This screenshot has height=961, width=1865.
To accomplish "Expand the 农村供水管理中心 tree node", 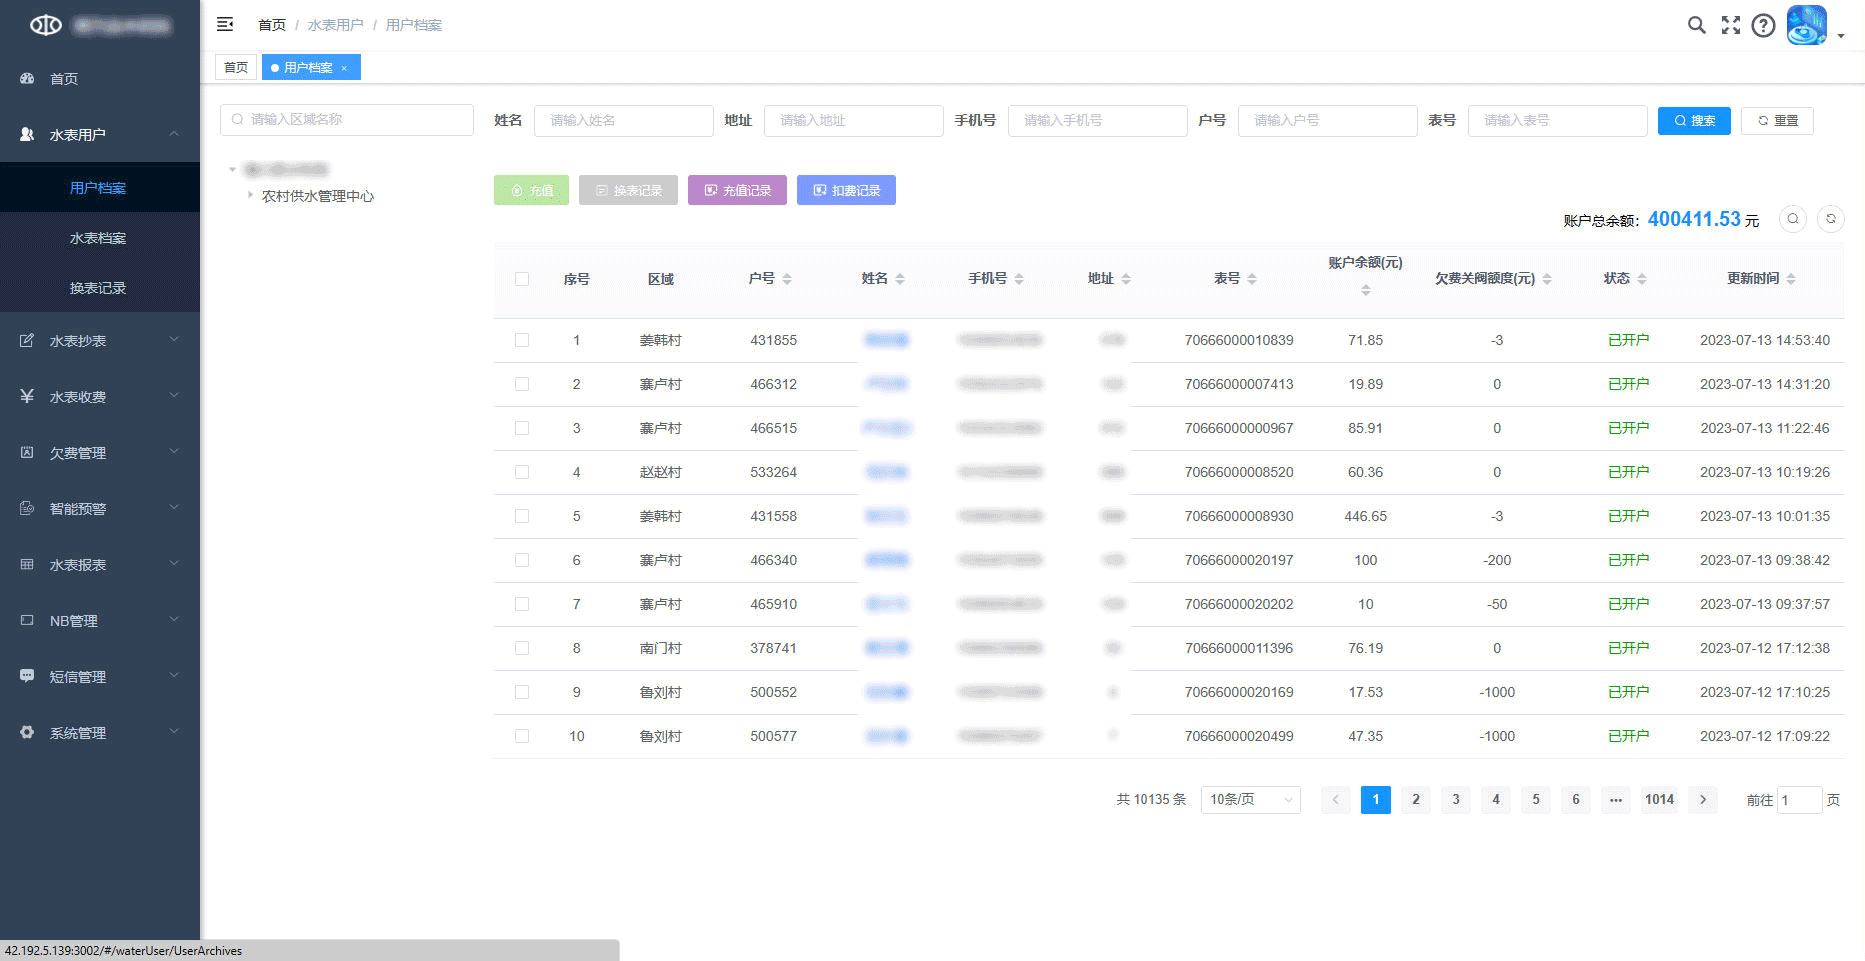I will [x=250, y=196].
